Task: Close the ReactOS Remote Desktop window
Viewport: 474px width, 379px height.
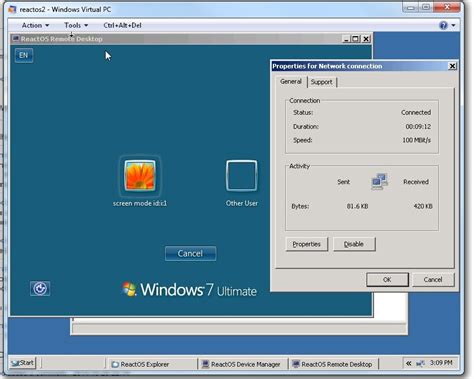Action: coord(366,39)
